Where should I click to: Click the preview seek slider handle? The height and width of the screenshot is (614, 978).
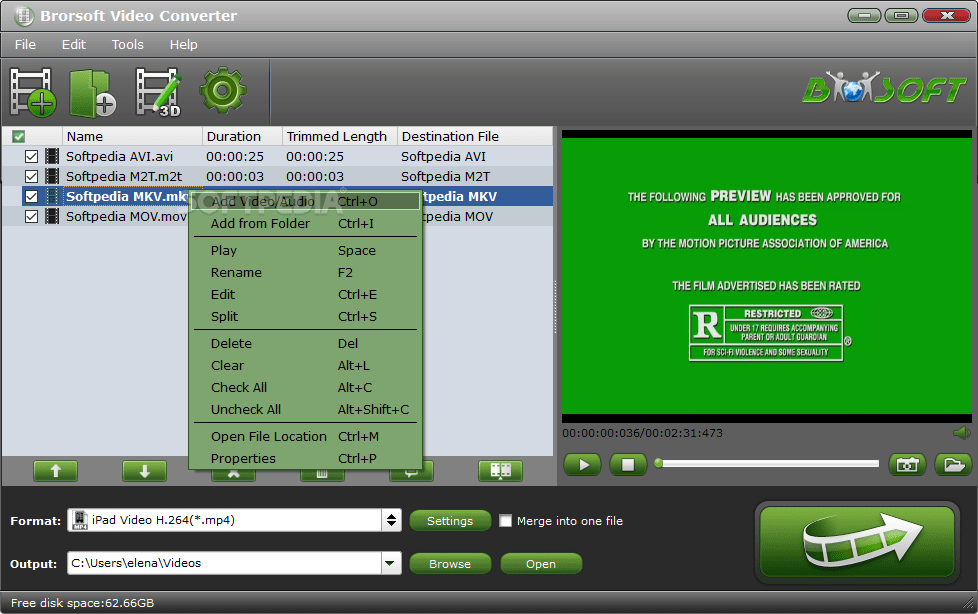[x=659, y=463]
